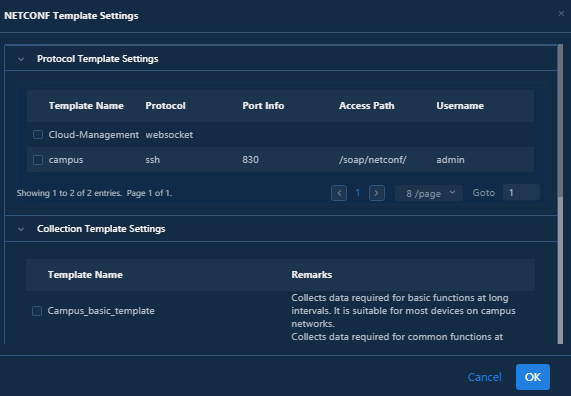The height and width of the screenshot is (396, 571).
Task: Click the dialog's vertical scrollbar
Action: pyautogui.click(x=560, y=195)
